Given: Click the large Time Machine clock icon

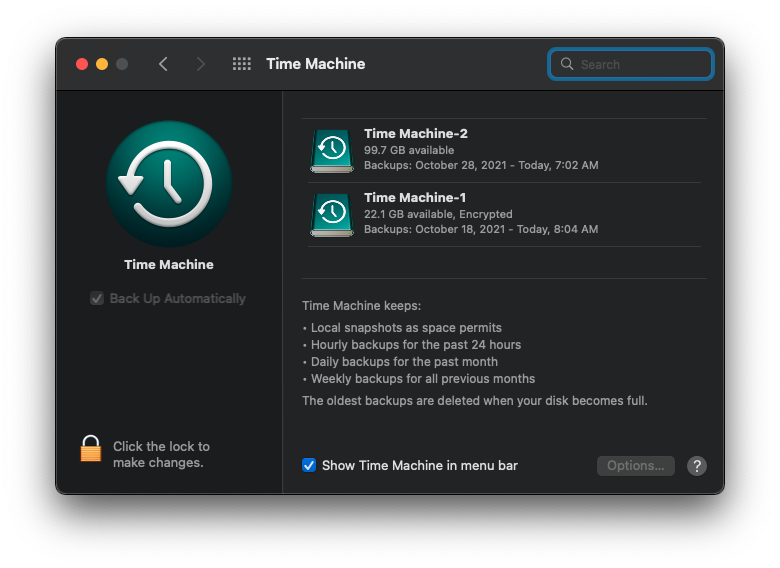Looking at the screenshot, I should pos(169,184).
